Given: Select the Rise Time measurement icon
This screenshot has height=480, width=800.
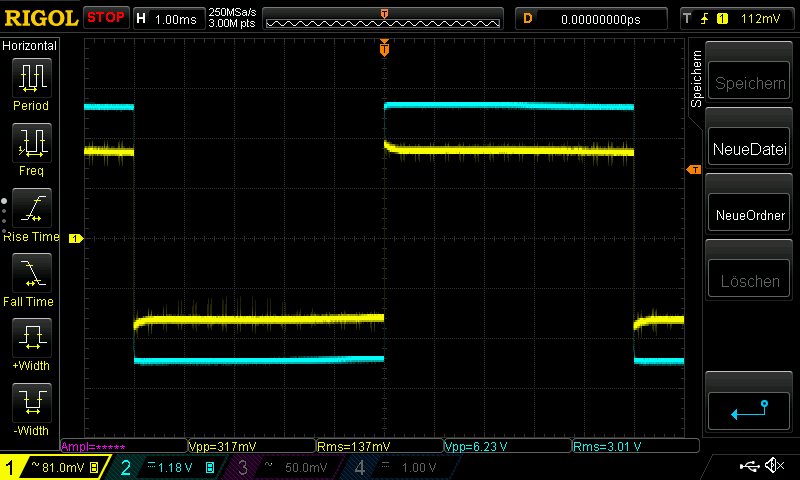Looking at the screenshot, I should [x=32, y=208].
